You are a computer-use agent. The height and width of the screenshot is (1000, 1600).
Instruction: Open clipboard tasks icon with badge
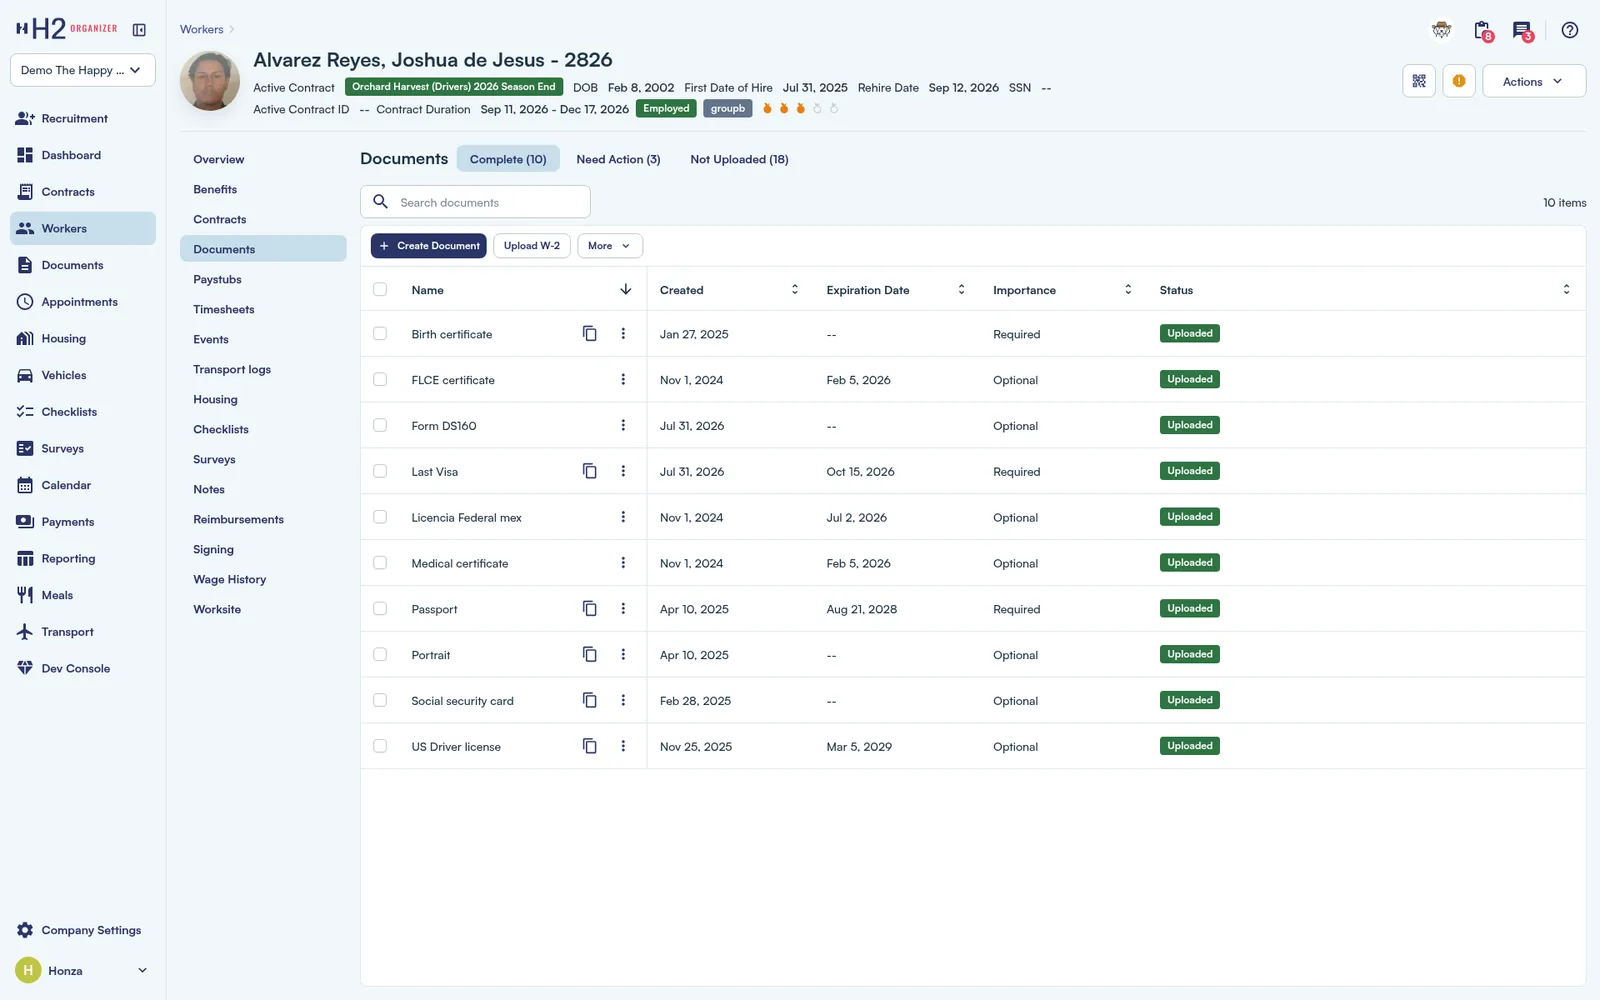pos(1483,31)
